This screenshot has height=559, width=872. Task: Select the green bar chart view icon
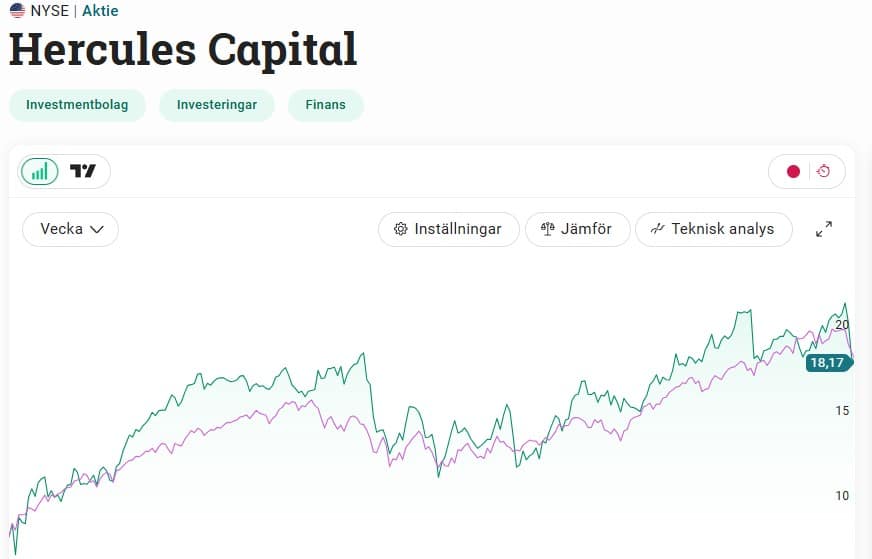(39, 171)
